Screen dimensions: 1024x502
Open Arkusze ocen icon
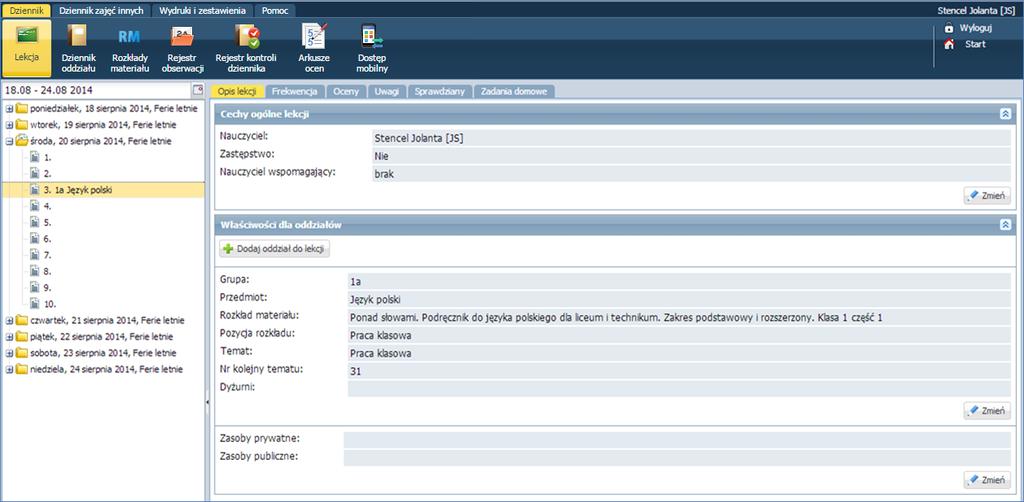[315, 37]
